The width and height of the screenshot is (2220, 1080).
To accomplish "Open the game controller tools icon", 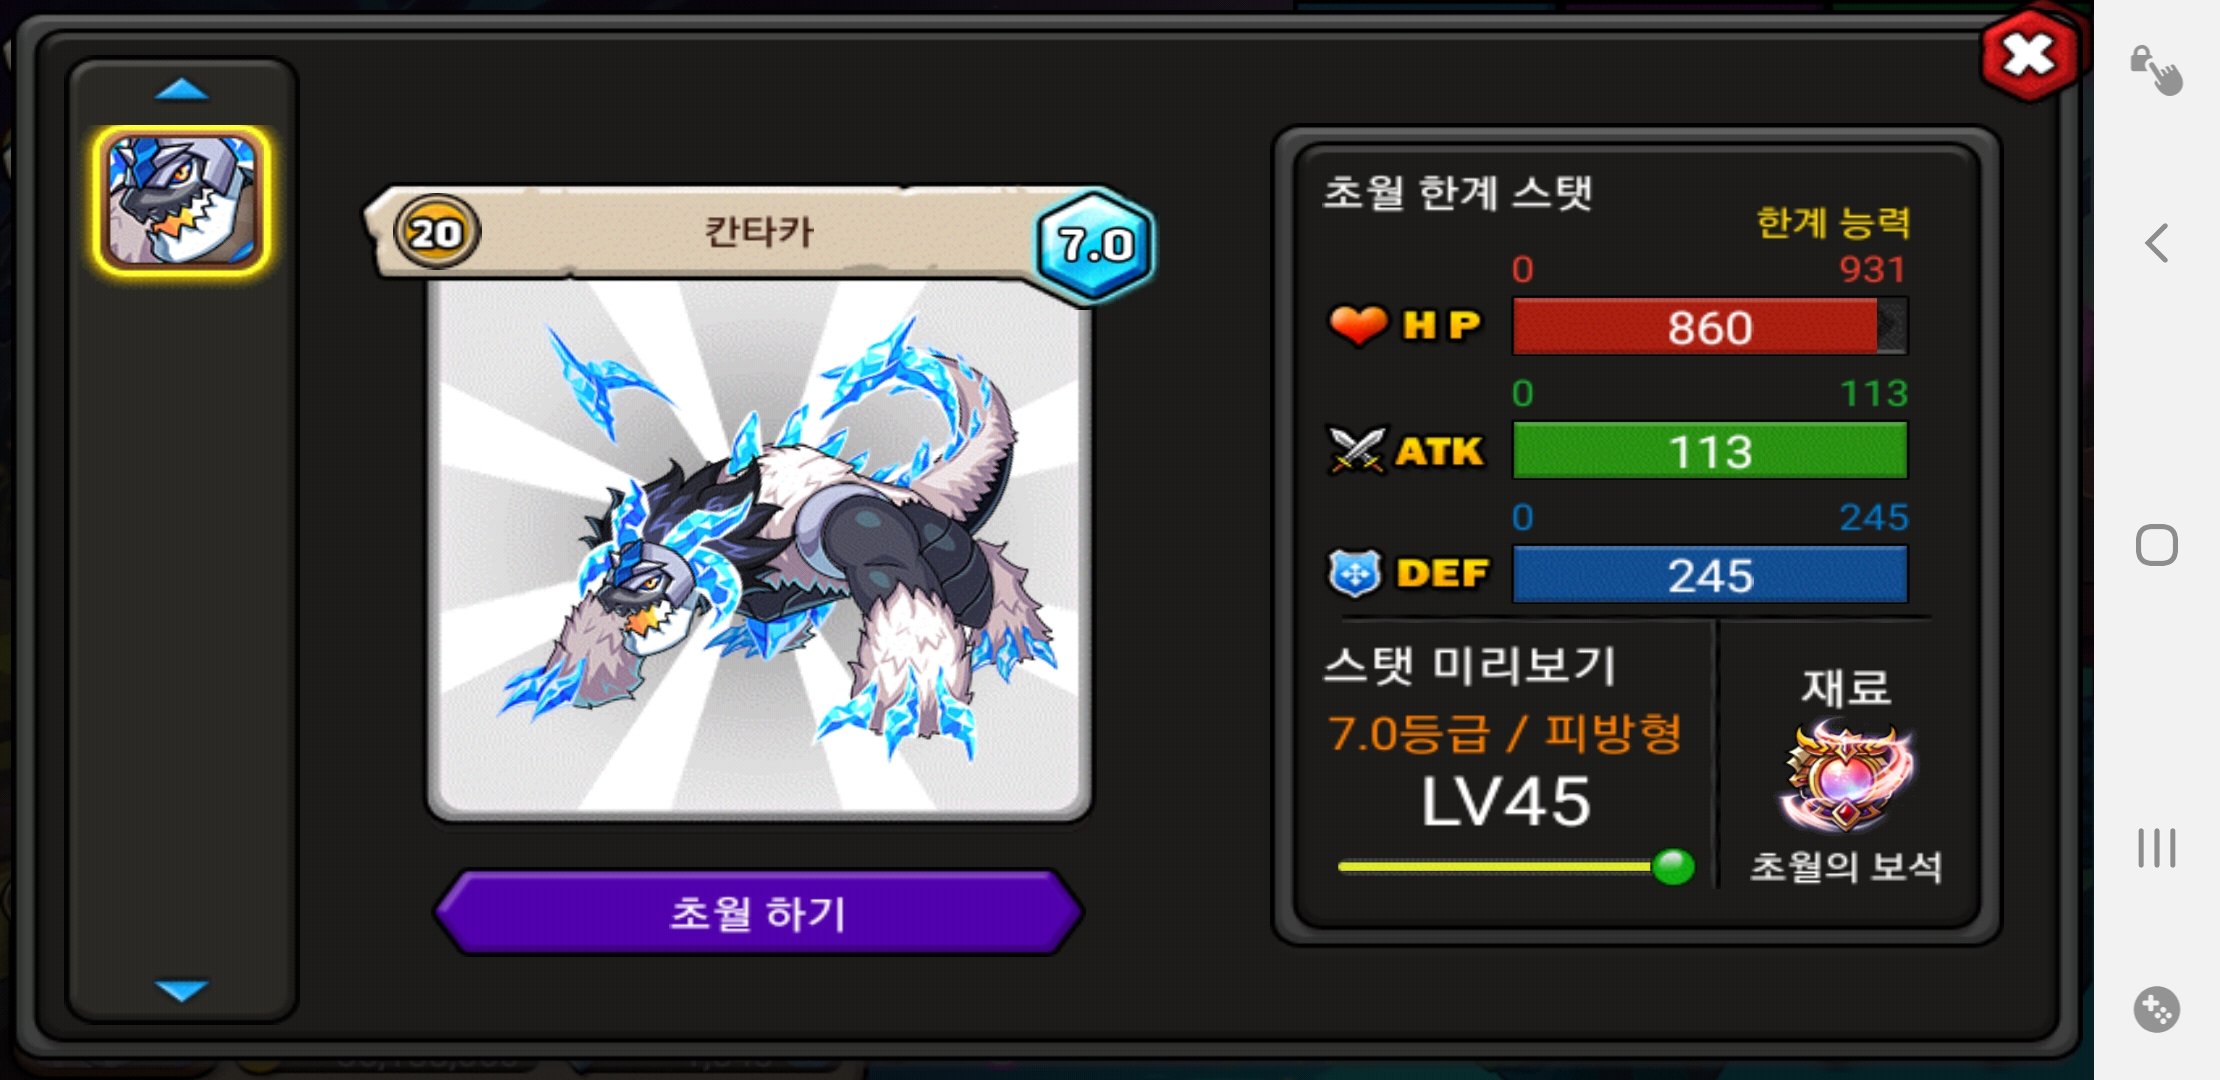I will click(2157, 1010).
